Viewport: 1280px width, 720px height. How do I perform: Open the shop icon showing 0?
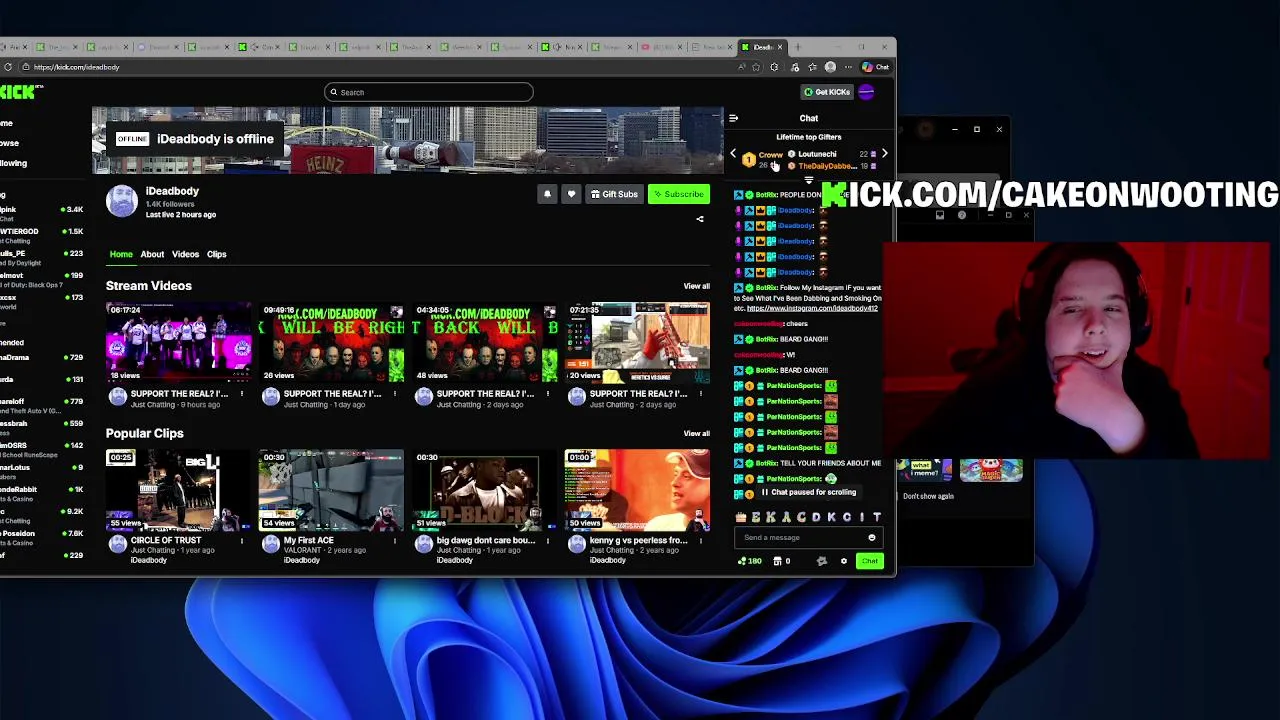tap(782, 561)
